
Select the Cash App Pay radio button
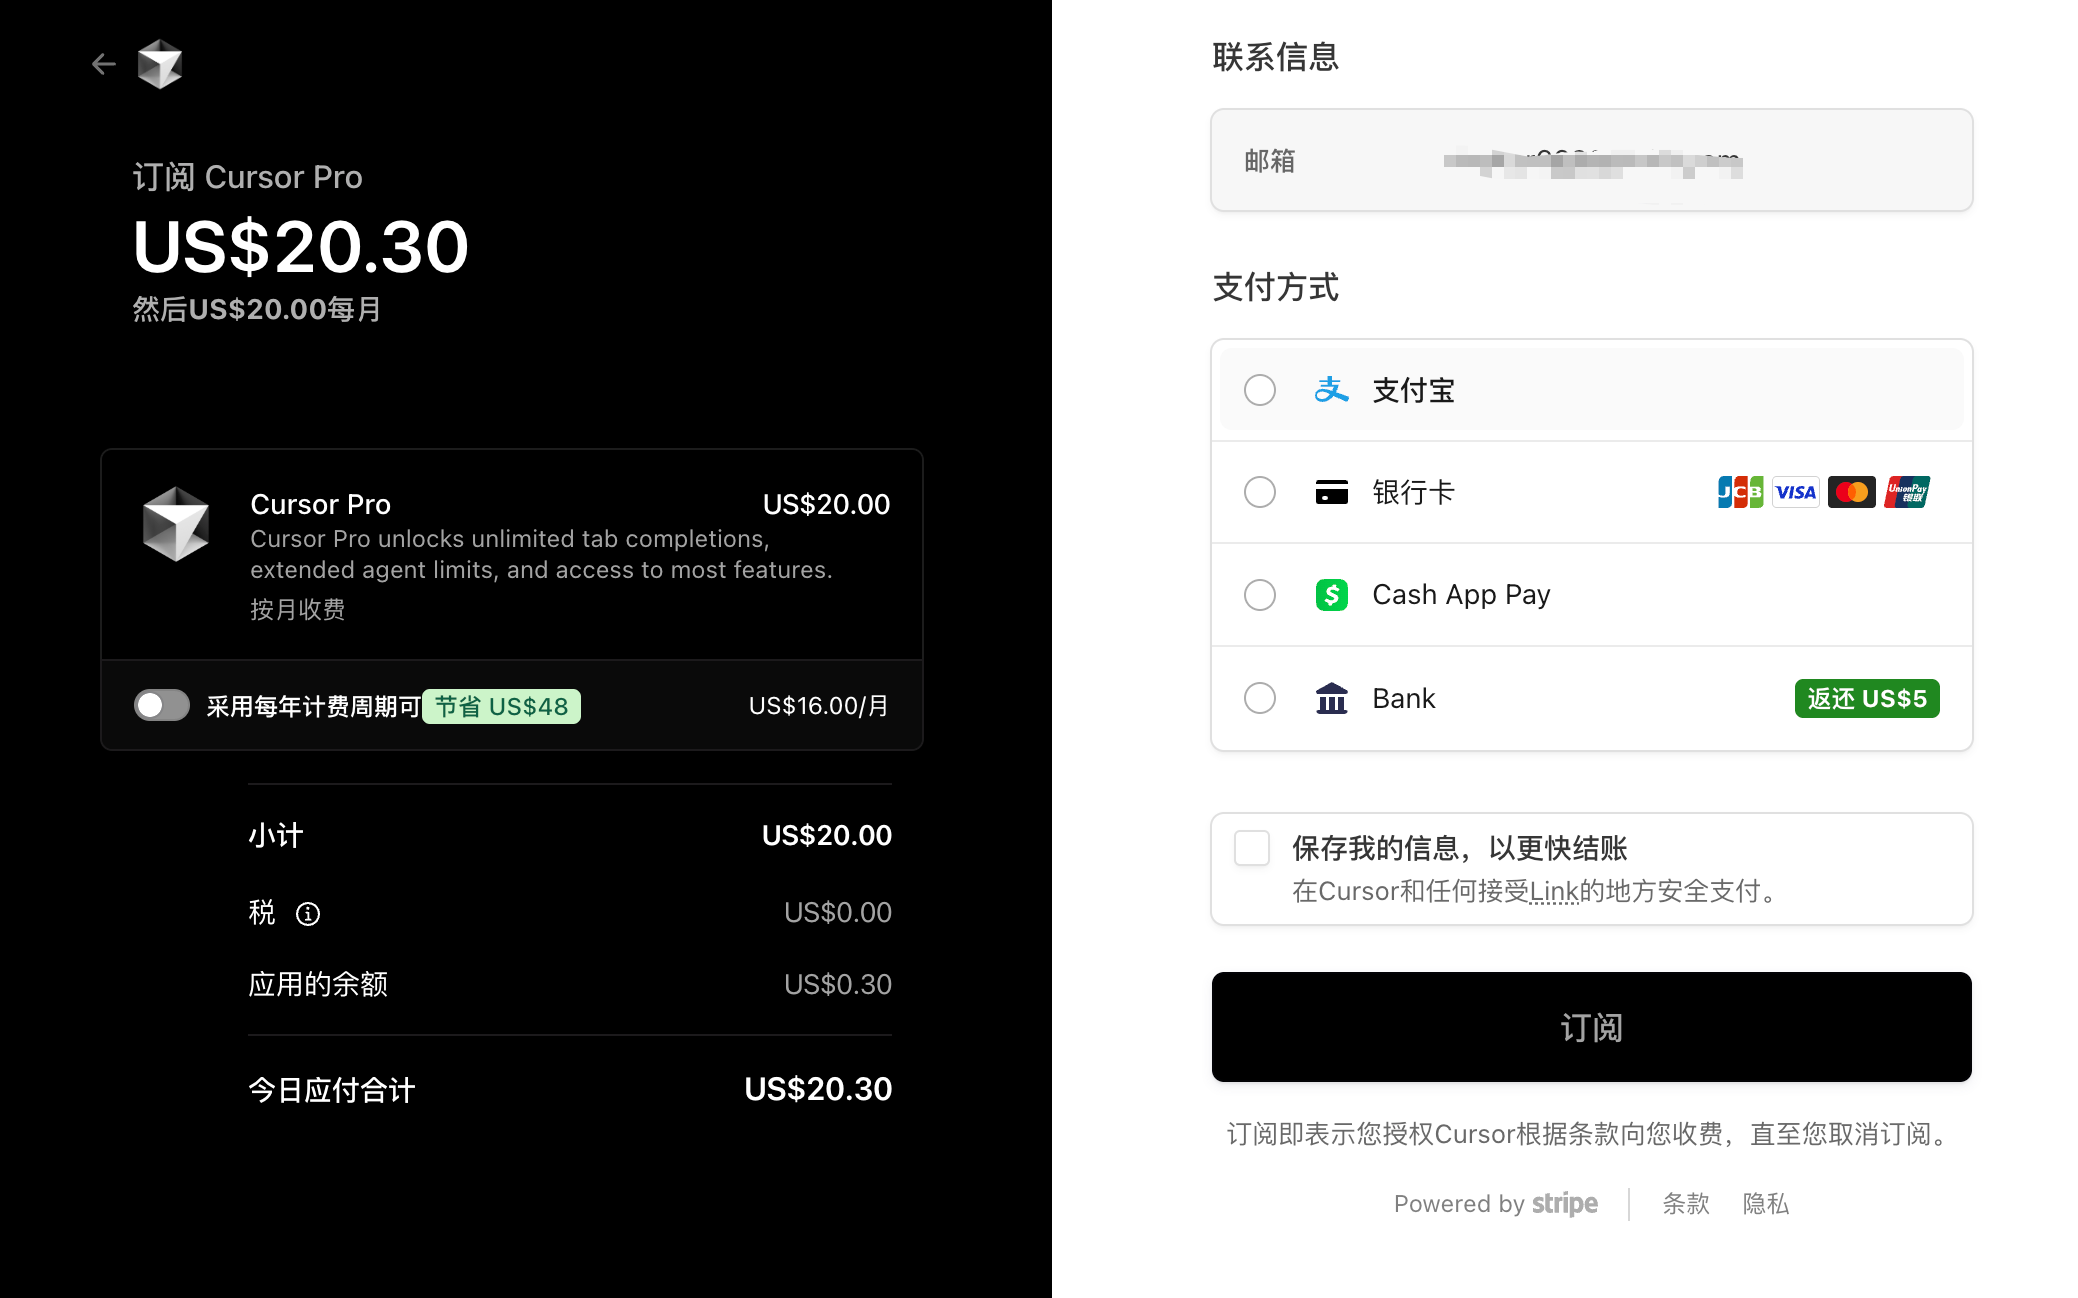pos(1260,595)
